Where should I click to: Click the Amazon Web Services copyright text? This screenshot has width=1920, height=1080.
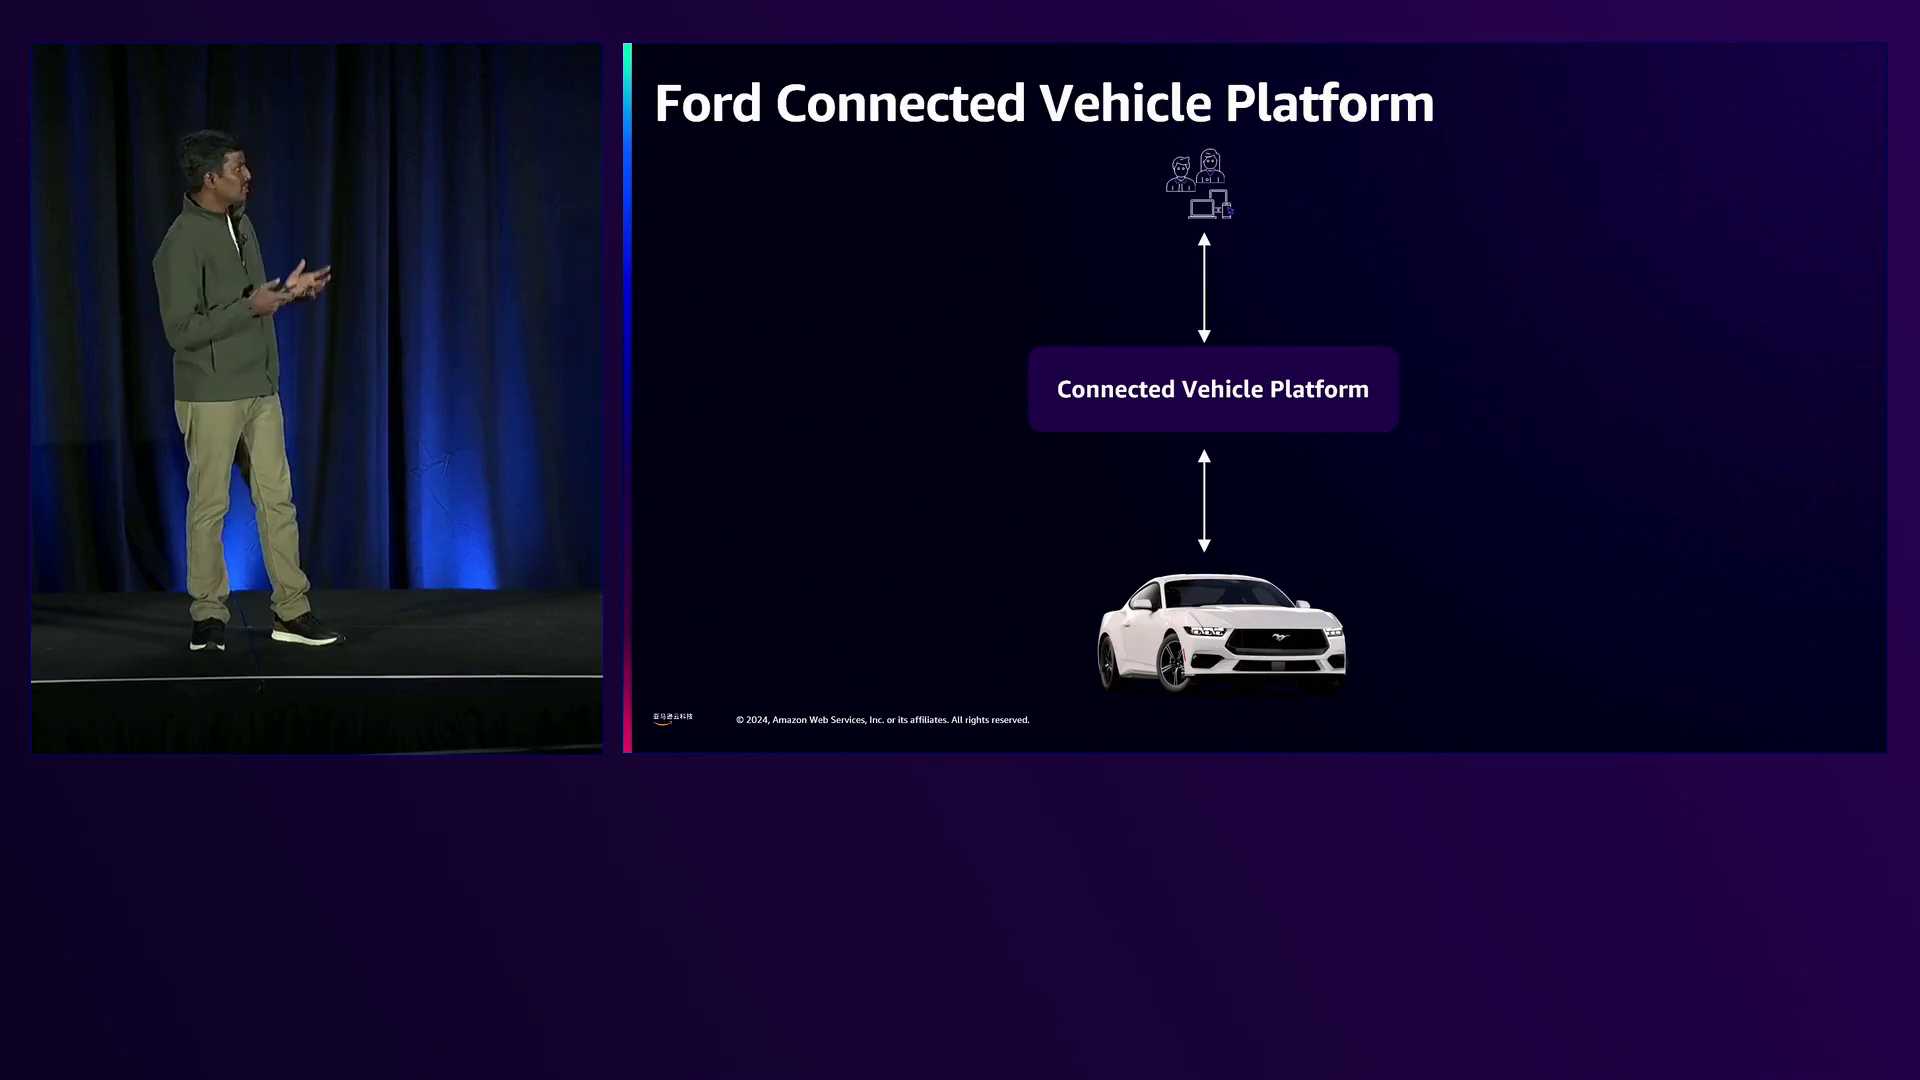(882, 720)
